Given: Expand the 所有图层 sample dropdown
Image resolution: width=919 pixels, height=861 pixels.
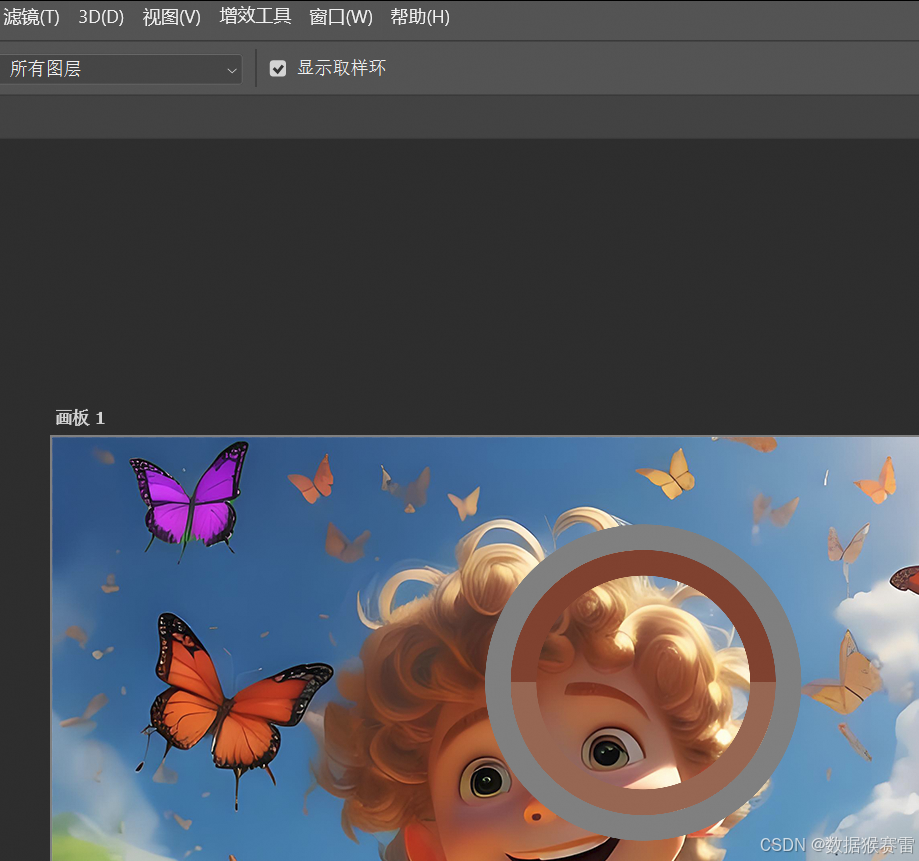Looking at the screenshot, I should click(x=120, y=69).
